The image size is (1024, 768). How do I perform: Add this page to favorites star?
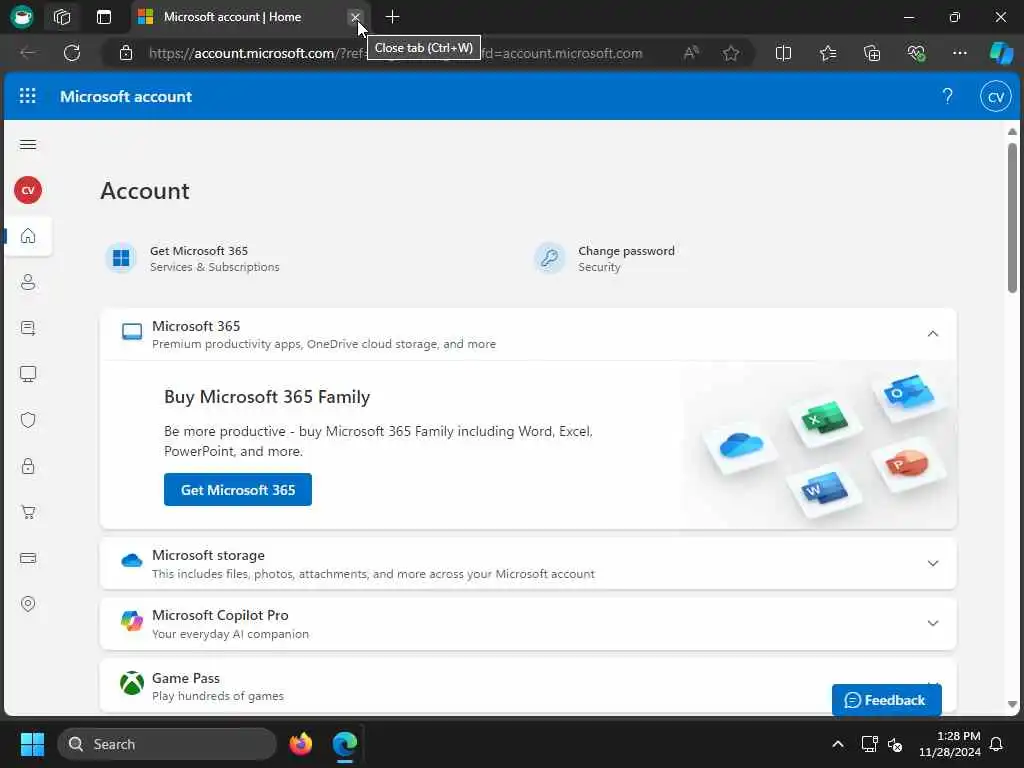(x=731, y=53)
